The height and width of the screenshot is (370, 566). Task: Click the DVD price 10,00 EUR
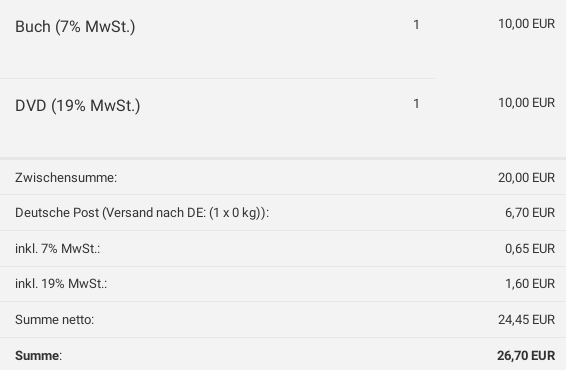527,103
